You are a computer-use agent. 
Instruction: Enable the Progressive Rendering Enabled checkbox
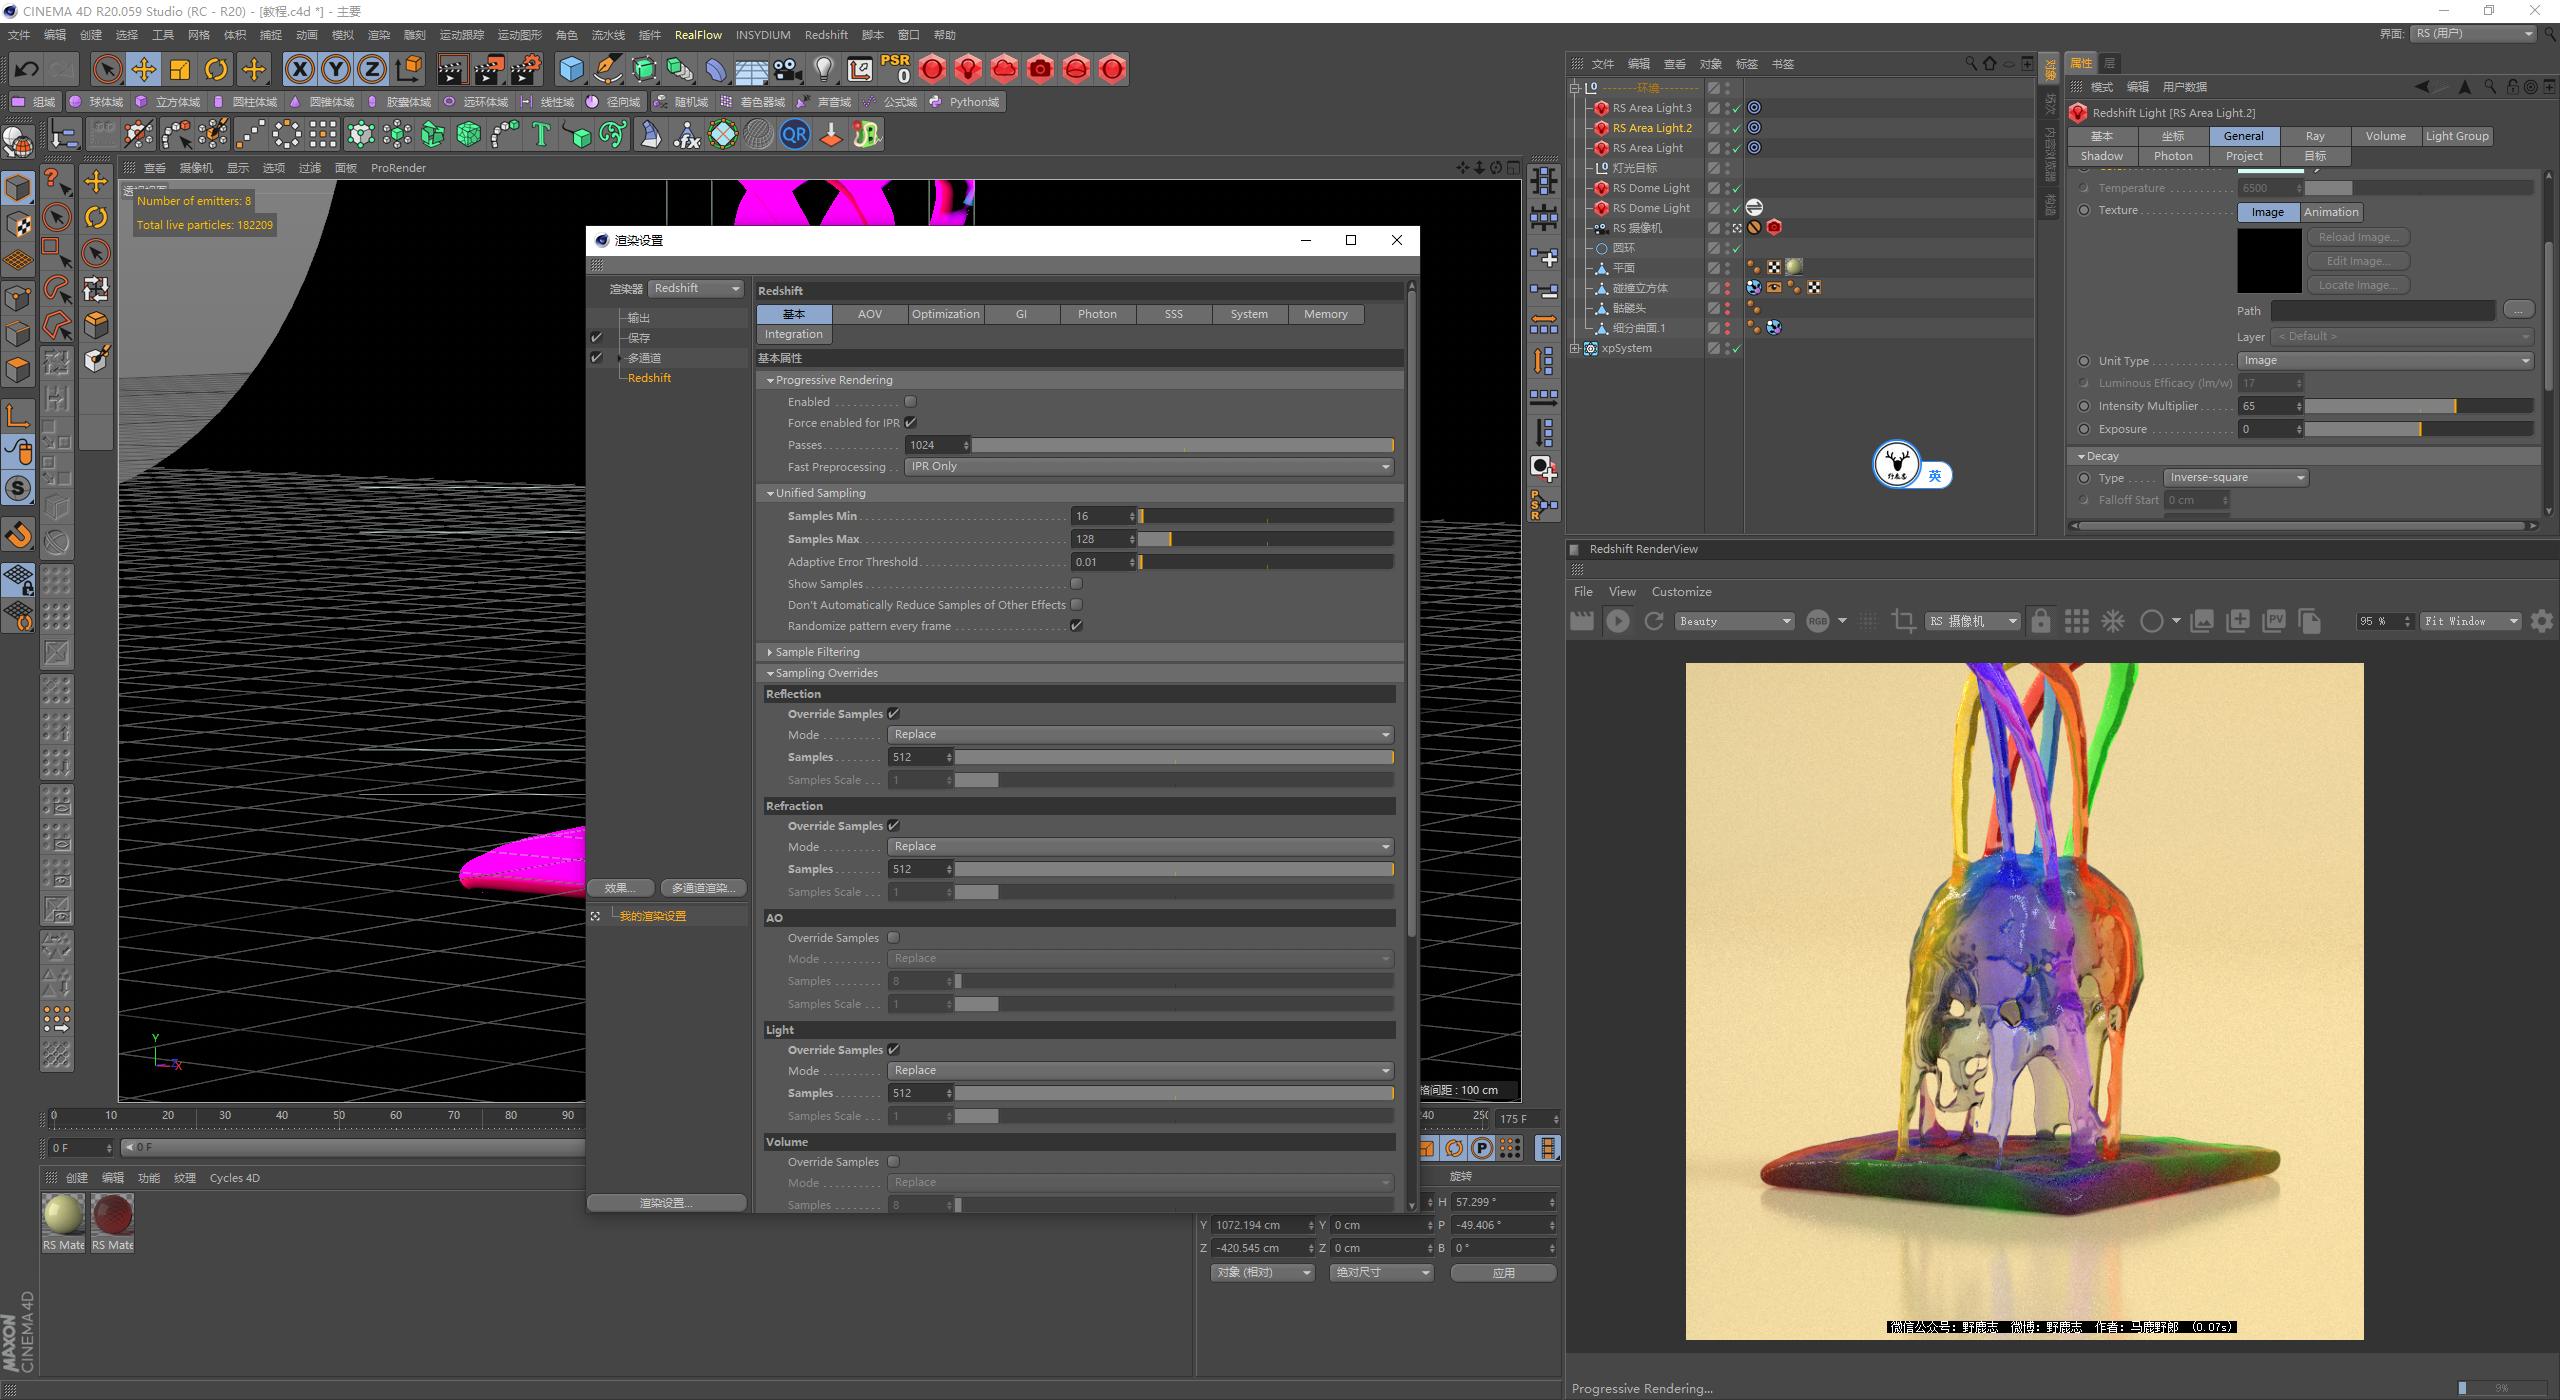click(909, 400)
